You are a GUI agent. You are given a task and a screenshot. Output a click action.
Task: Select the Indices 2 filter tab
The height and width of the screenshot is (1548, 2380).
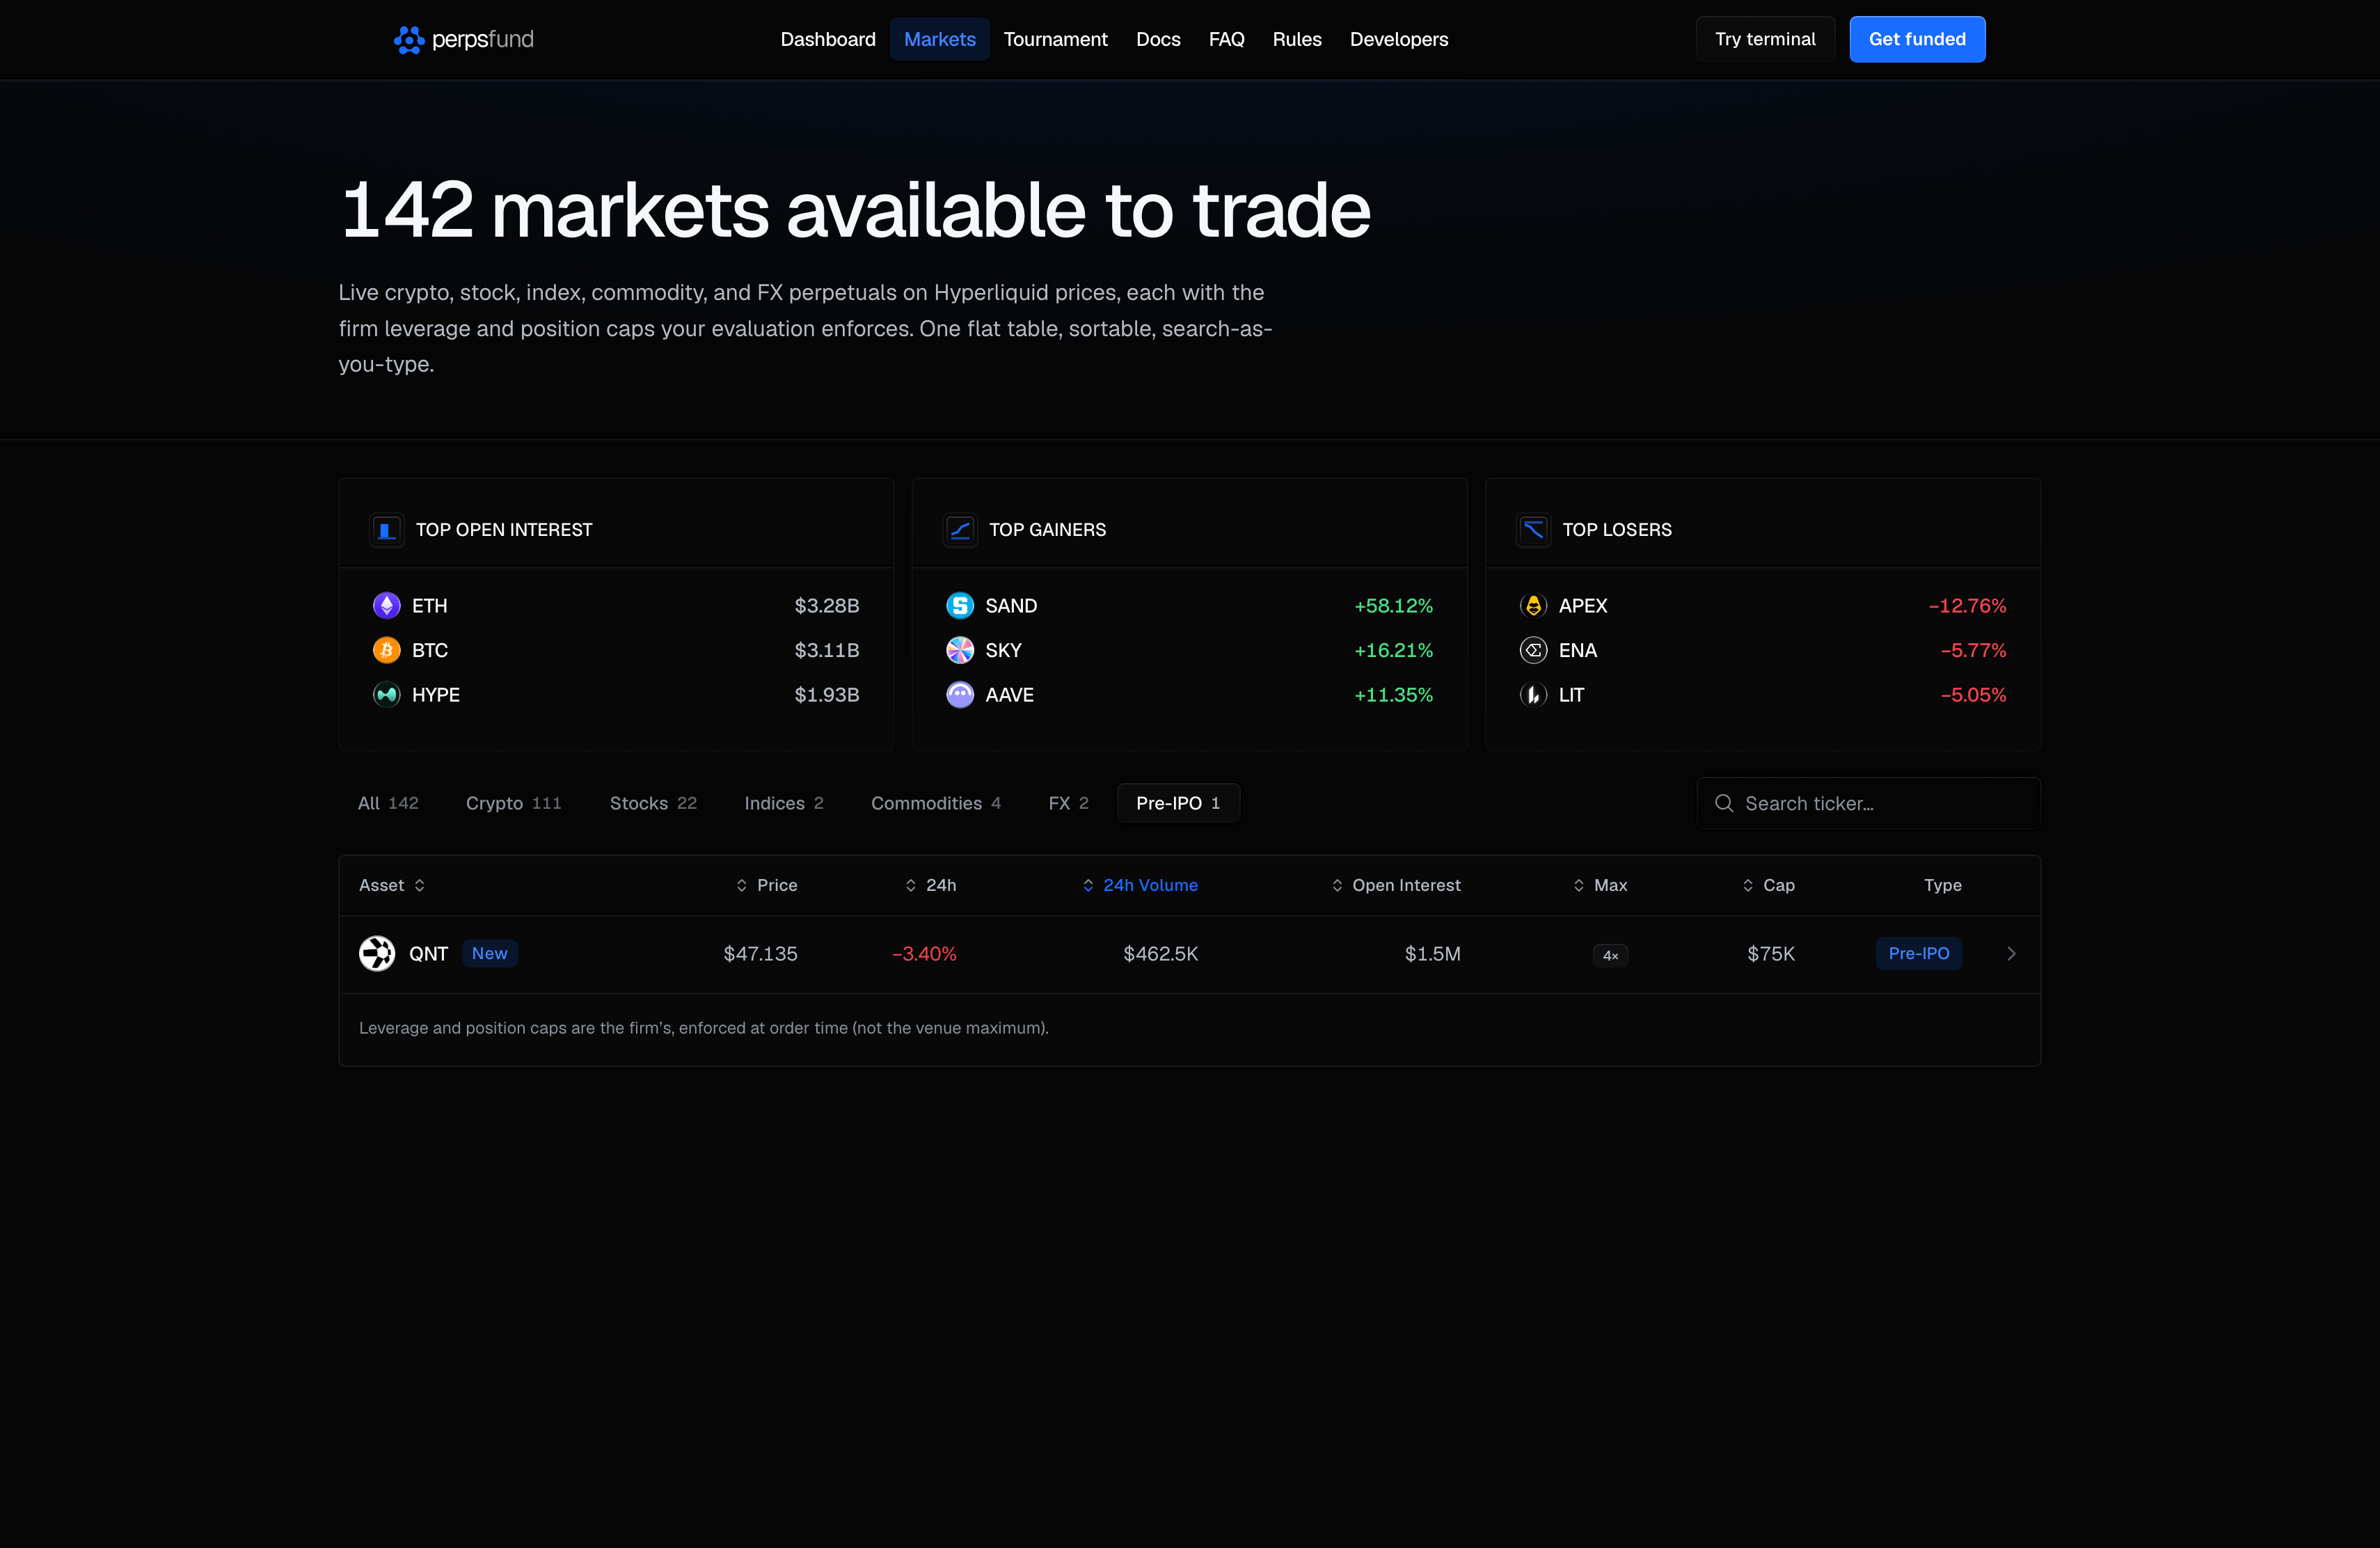tap(784, 803)
